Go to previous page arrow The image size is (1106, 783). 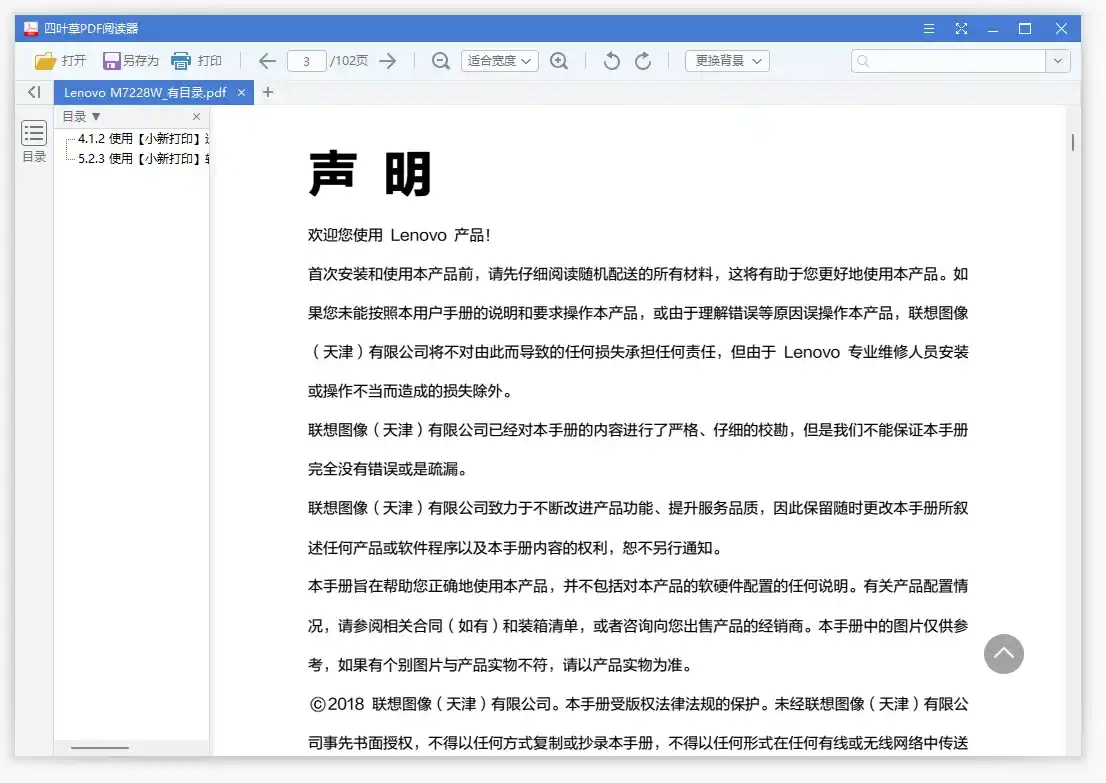[267, 61]
